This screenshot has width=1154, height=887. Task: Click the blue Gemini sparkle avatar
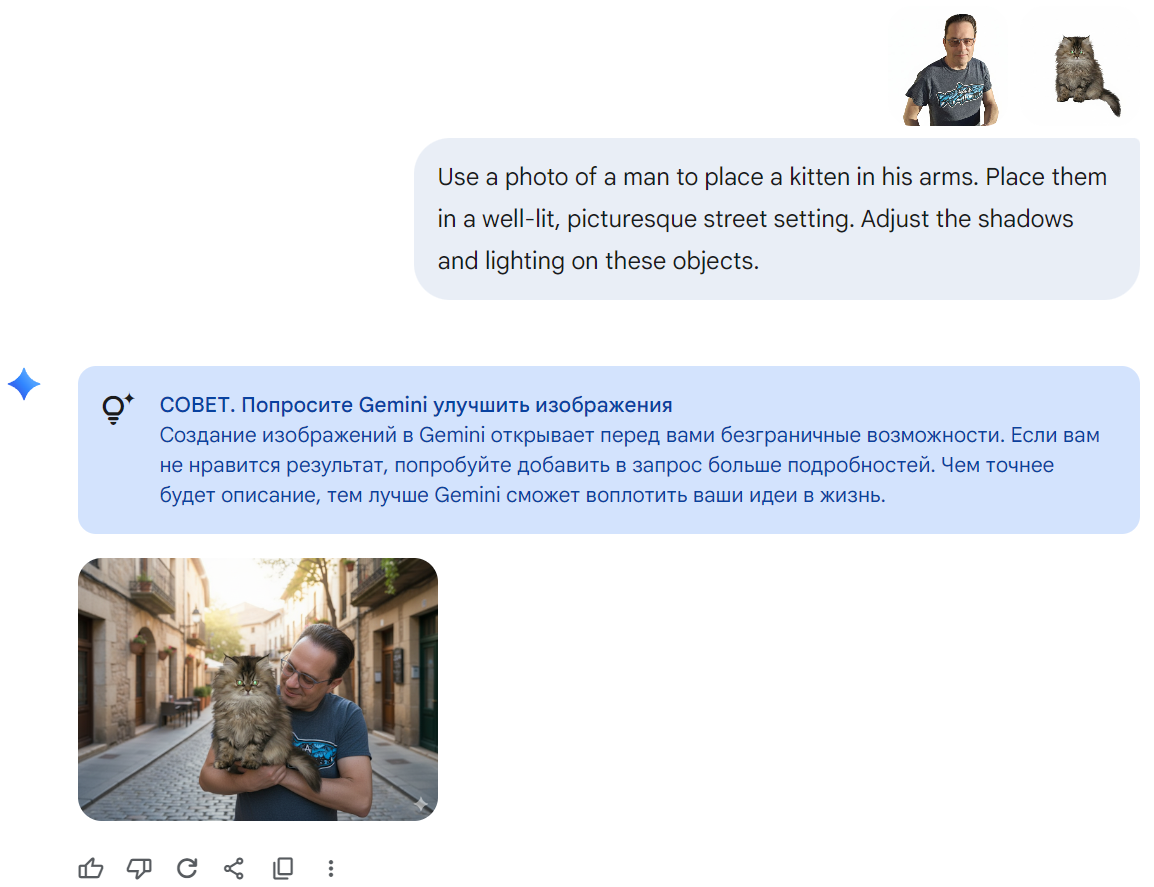(24, 384)
